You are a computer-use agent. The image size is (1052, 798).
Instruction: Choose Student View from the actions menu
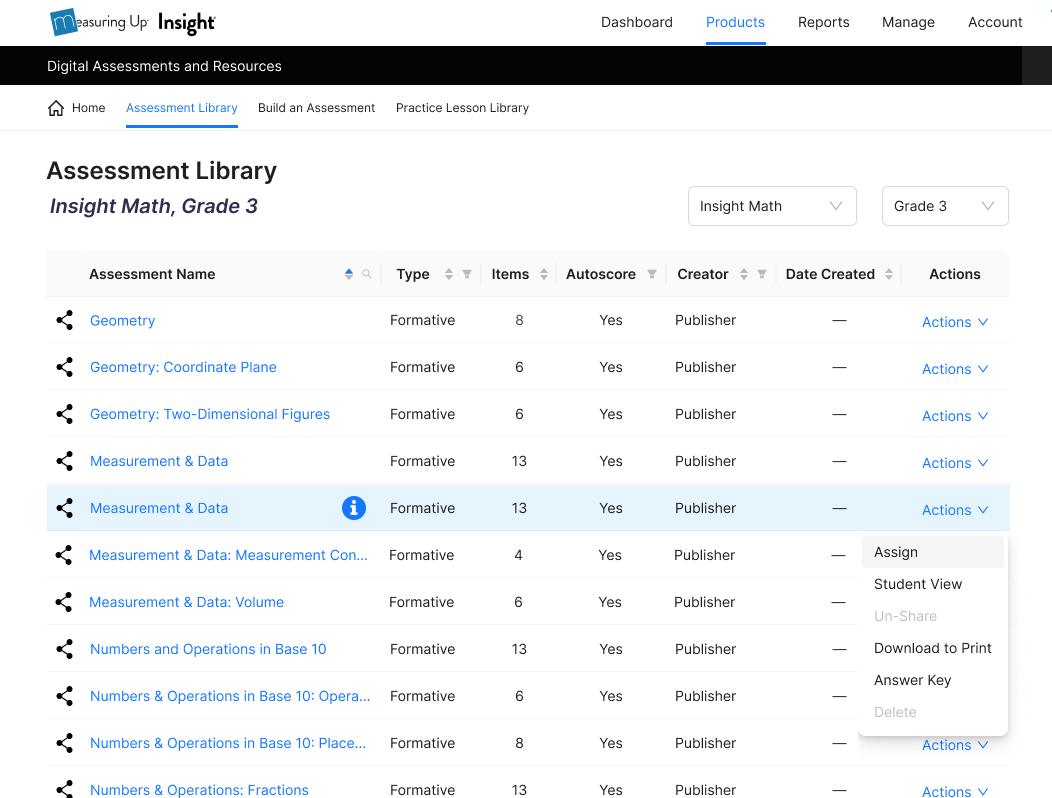pyautogui.click(x=933, y=584)
